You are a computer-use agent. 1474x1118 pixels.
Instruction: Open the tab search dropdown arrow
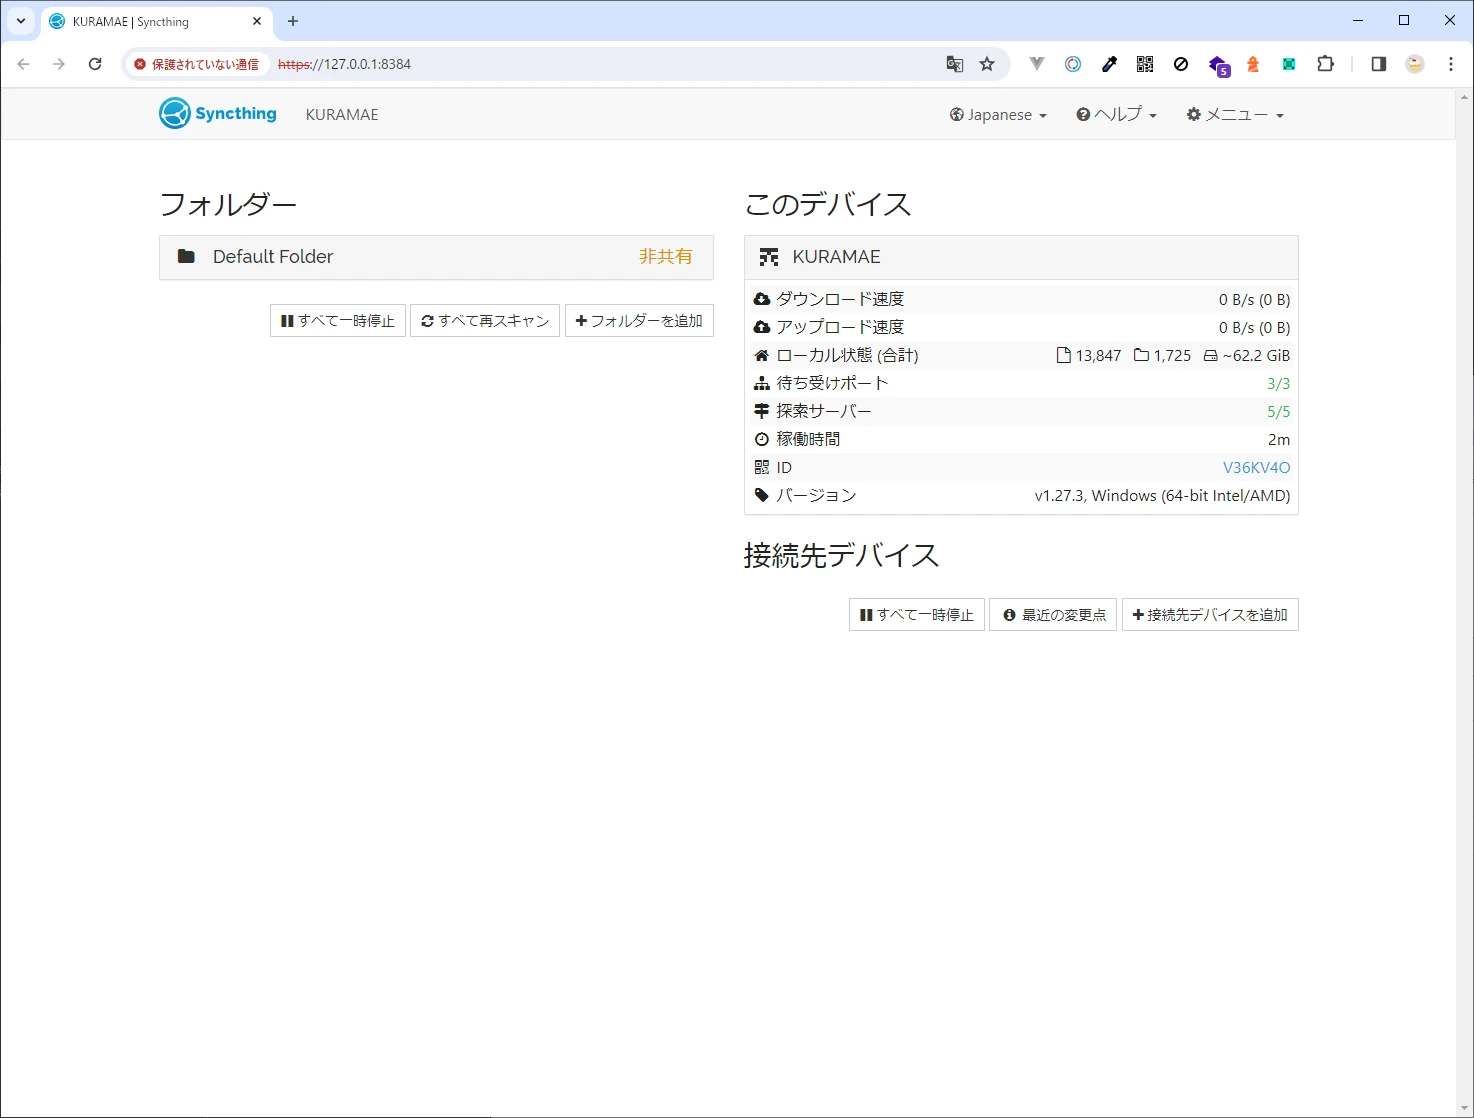tap(21, 21)
